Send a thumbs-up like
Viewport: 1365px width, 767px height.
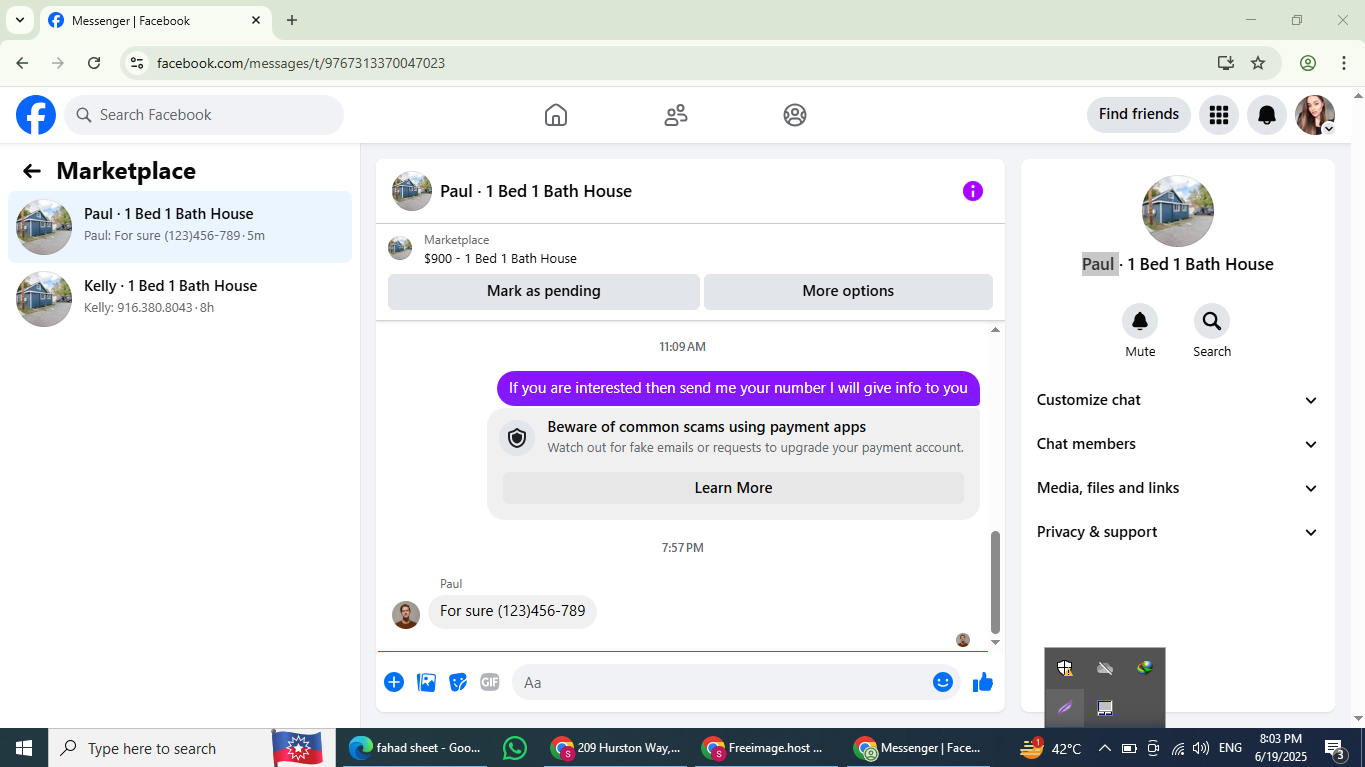point(983,682)
